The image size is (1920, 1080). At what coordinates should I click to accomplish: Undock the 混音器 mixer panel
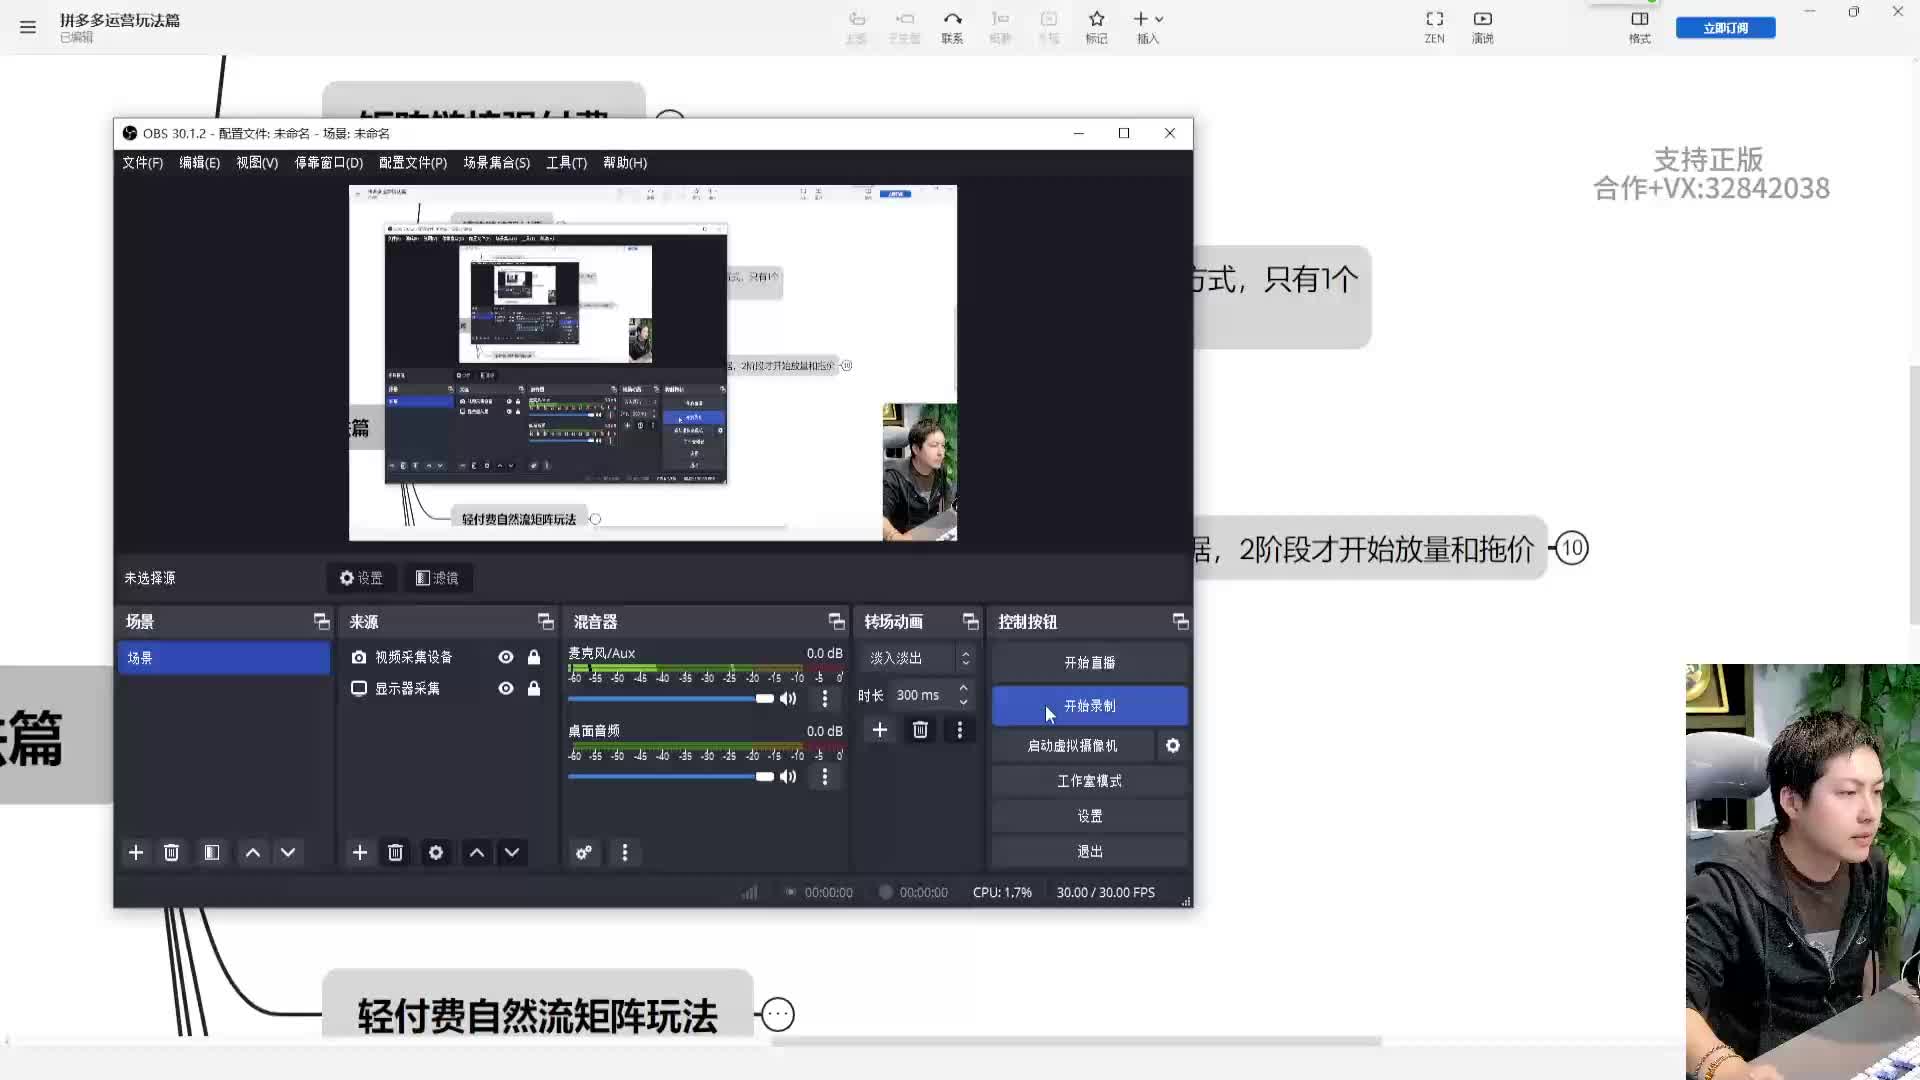pos(837,622)
